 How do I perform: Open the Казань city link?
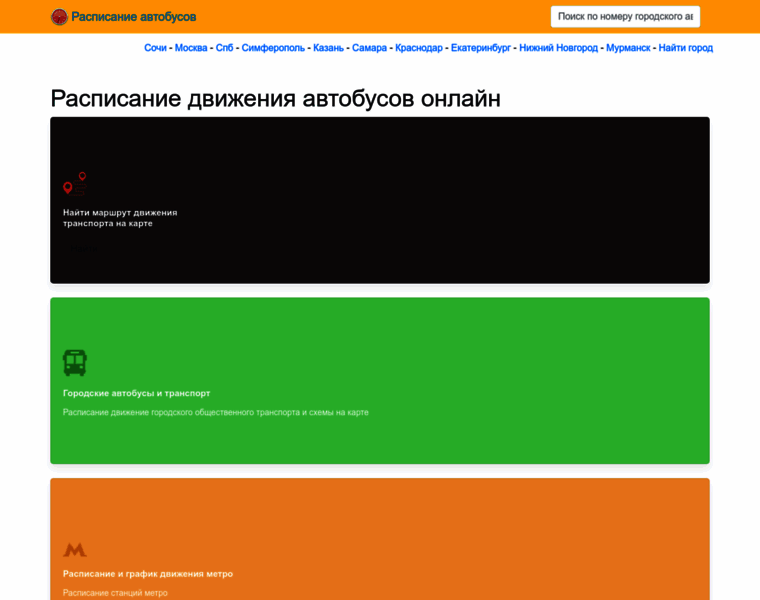[328, 48]
